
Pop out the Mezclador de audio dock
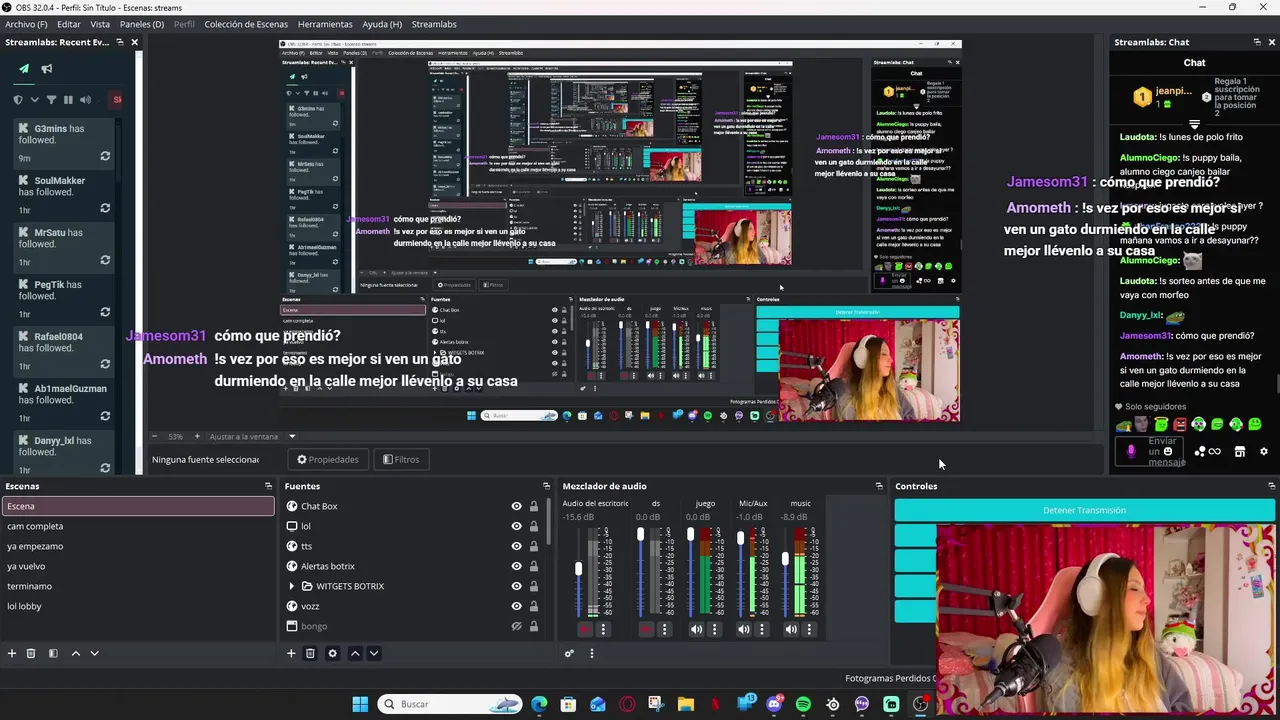click(x=879, y=486)
